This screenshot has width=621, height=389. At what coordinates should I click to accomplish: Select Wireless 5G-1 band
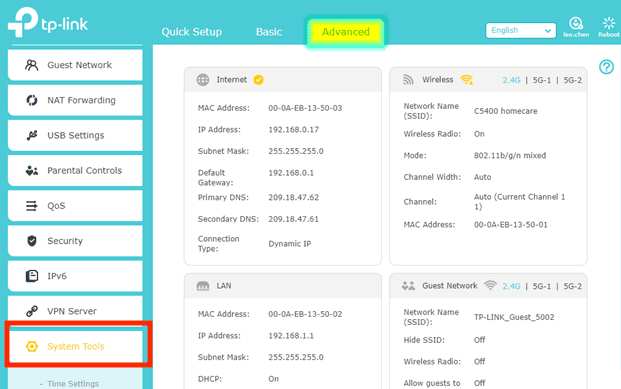coord(542,80)
